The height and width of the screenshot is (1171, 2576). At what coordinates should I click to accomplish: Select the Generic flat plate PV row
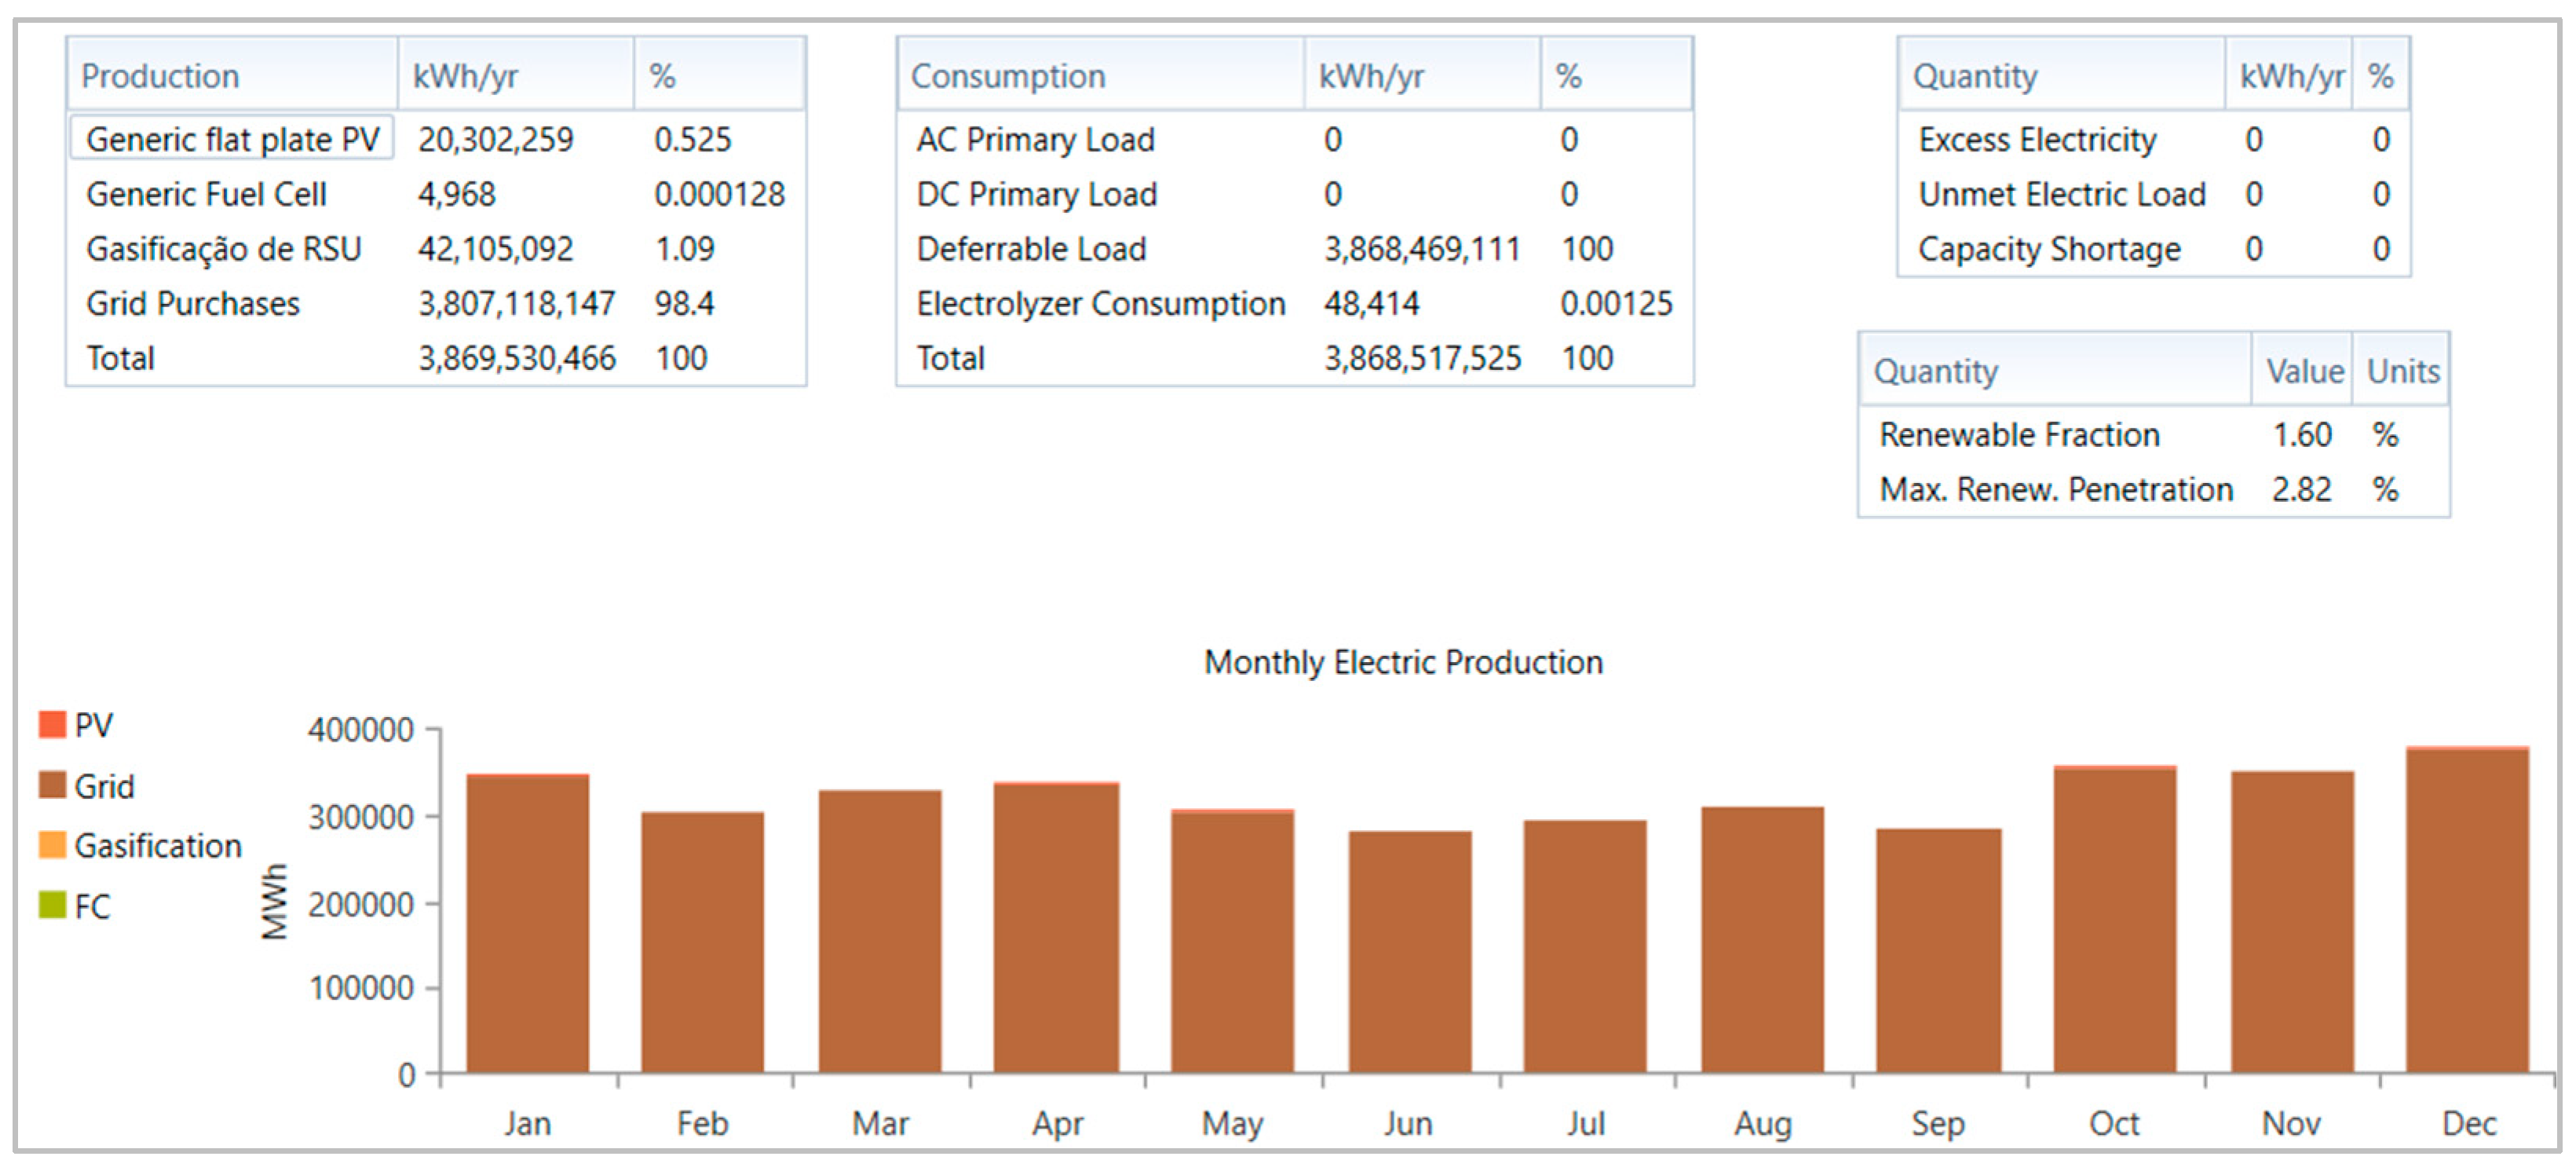pyautogui.click(x=232, y=139)
